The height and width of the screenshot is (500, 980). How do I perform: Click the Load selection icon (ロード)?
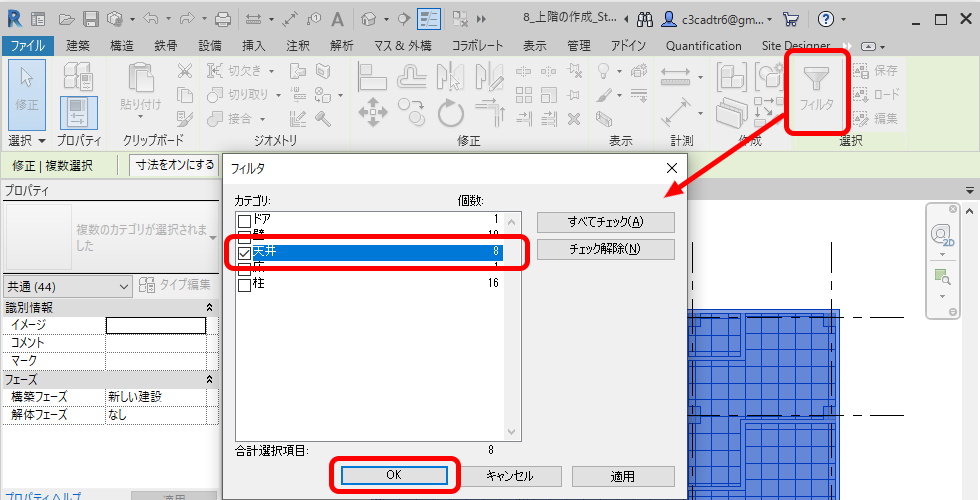876,94
